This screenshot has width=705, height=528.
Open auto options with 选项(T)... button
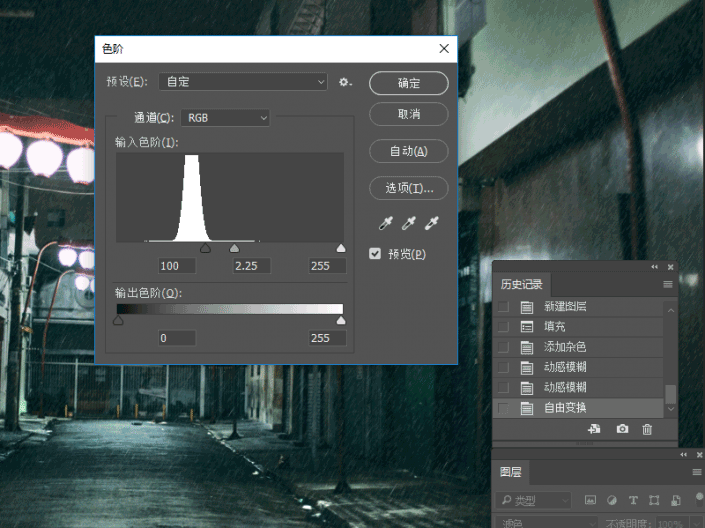pyautogui.click(x=409, y=188)
